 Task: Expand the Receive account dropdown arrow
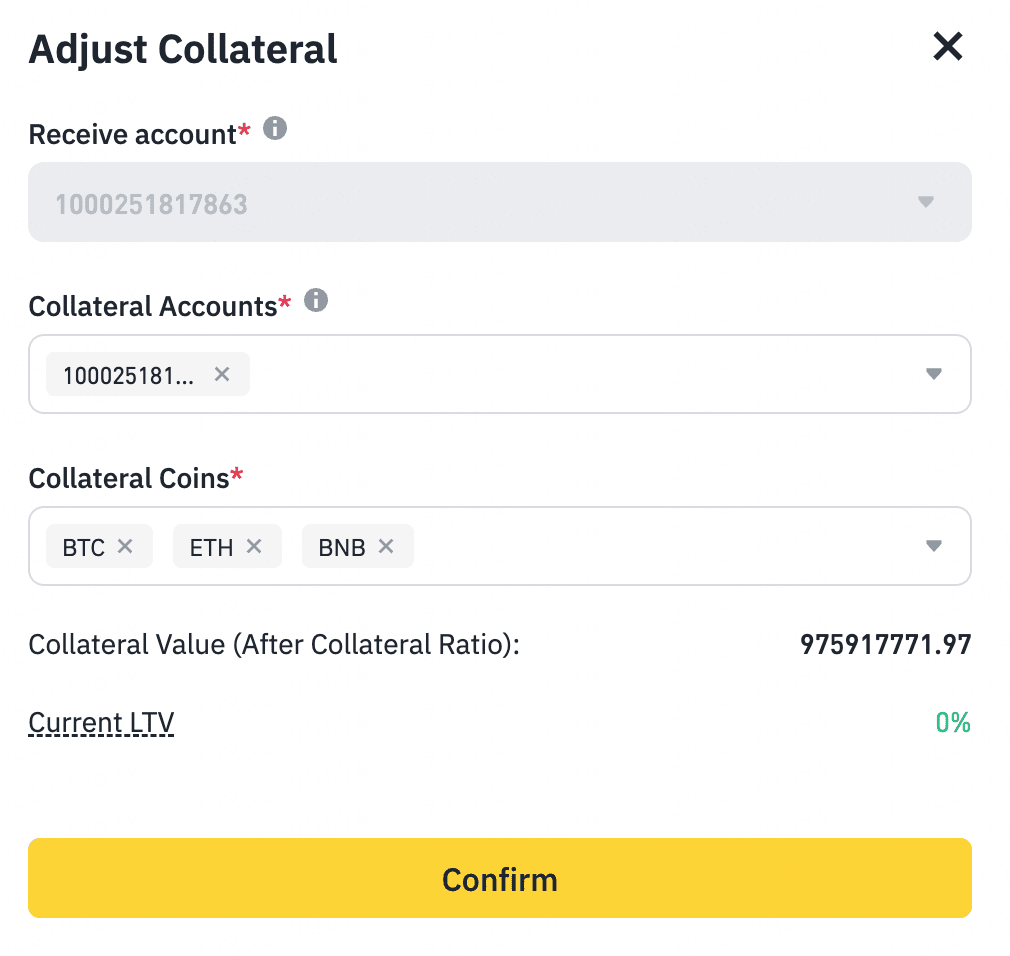click(x=926, y=202)
